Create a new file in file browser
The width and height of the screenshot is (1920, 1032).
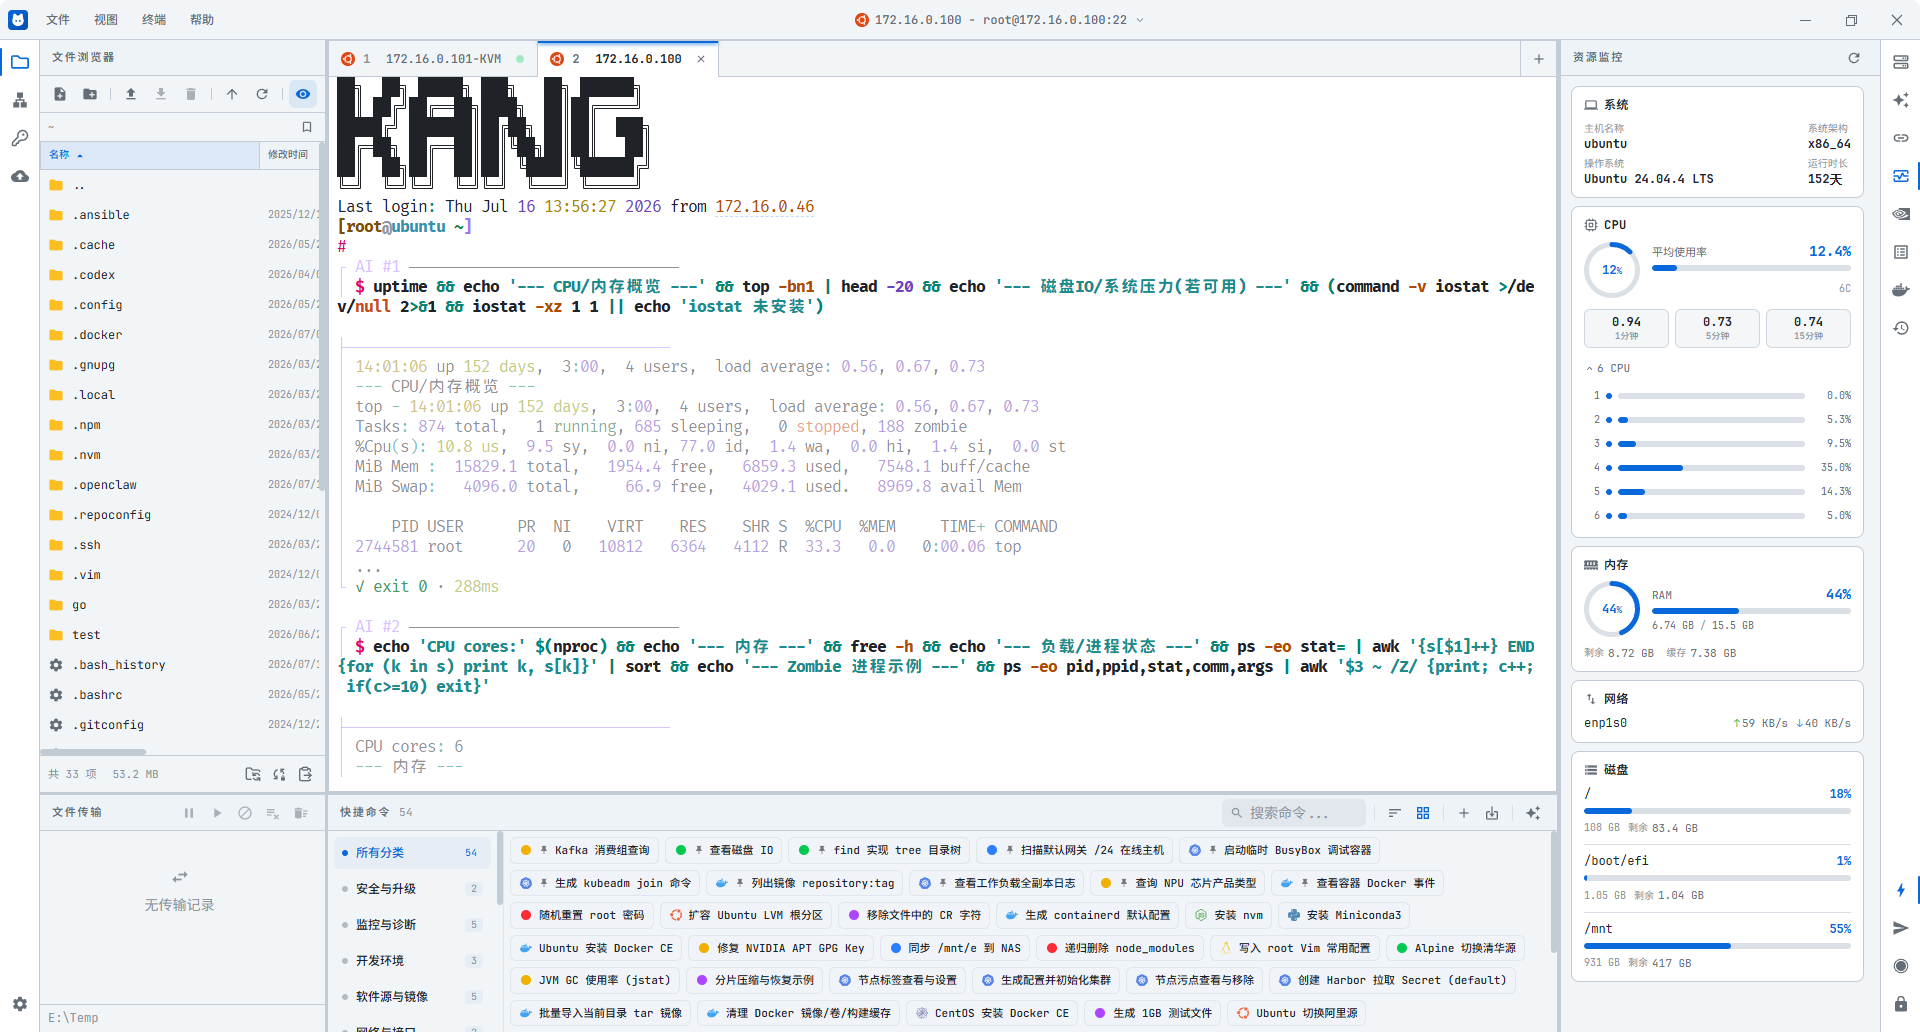coord(60,94)
